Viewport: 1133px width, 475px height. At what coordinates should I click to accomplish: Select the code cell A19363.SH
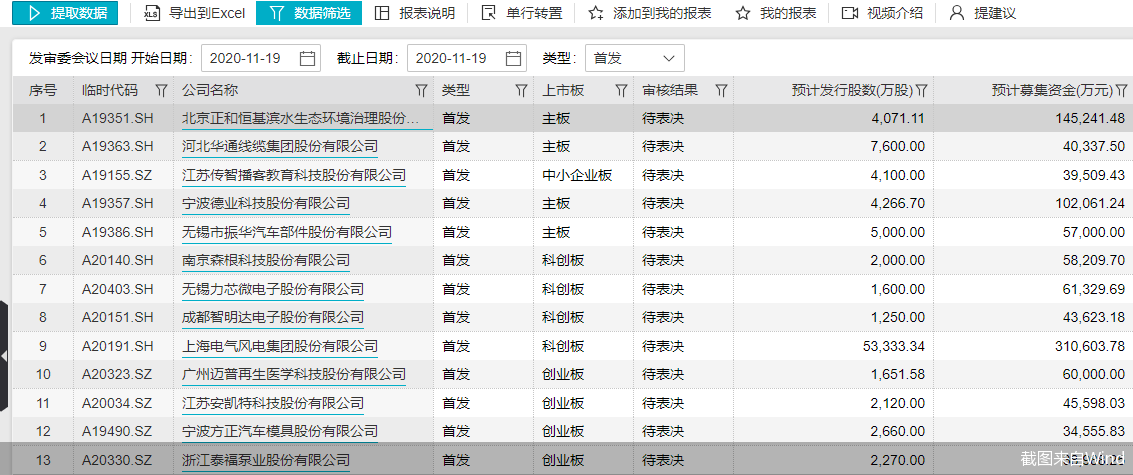118,147
